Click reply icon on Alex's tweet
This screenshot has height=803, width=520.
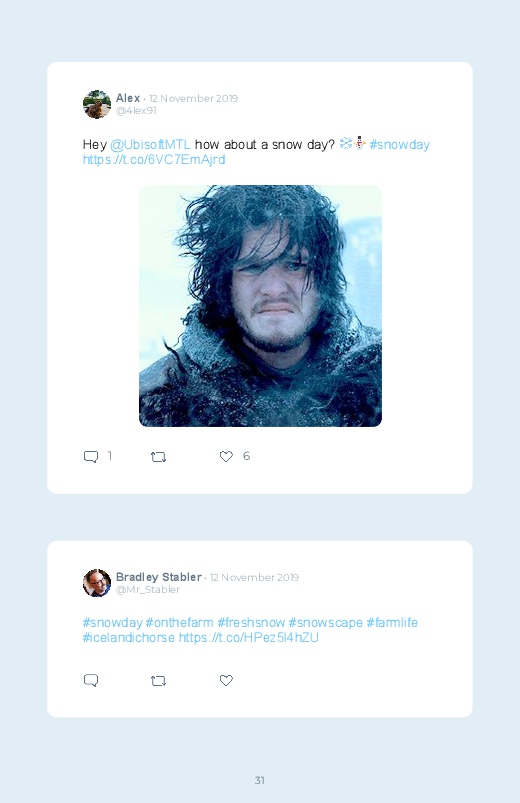pos(91,456)
